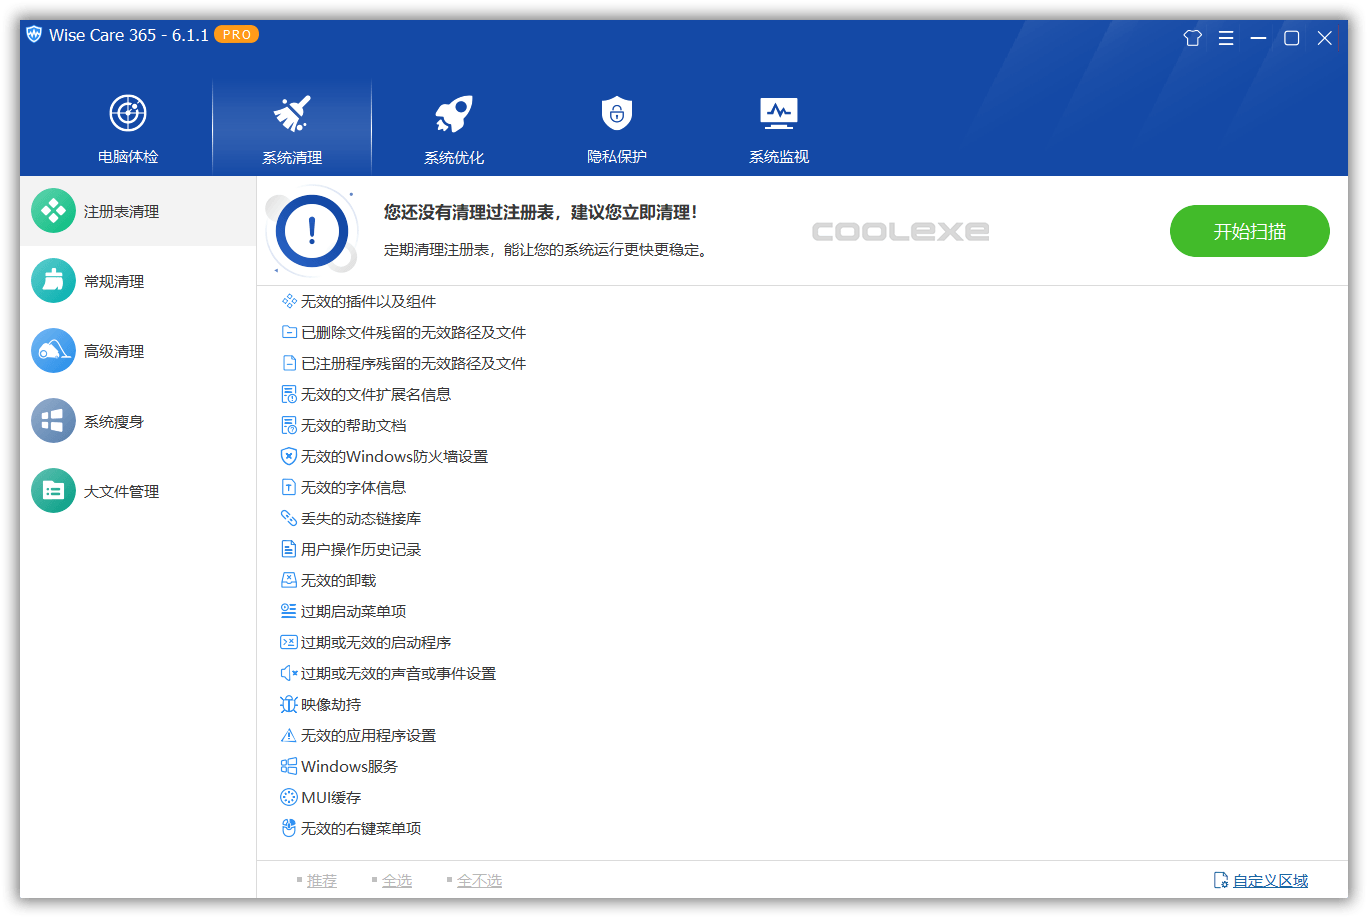Viewport: 1368px width, 918px height.
Task: Click the speaker icon for 过期或无效的声音或事件设置
Action: click(289, 673)
